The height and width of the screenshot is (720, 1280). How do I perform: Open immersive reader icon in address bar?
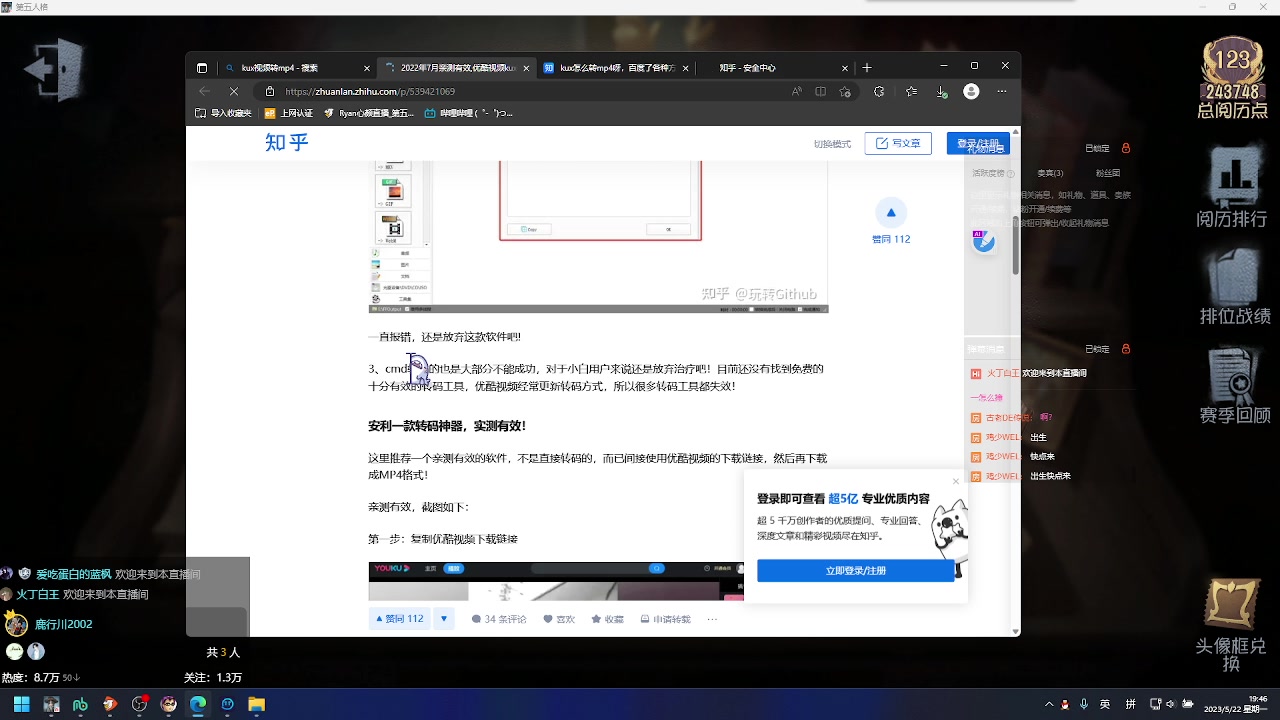click(x=821, y=91)
